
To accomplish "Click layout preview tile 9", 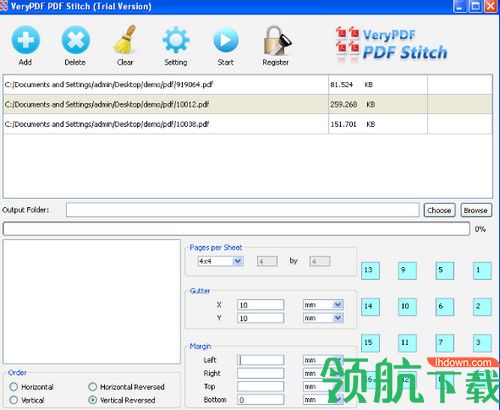I will pyautogui.click(x=407, y=271).
